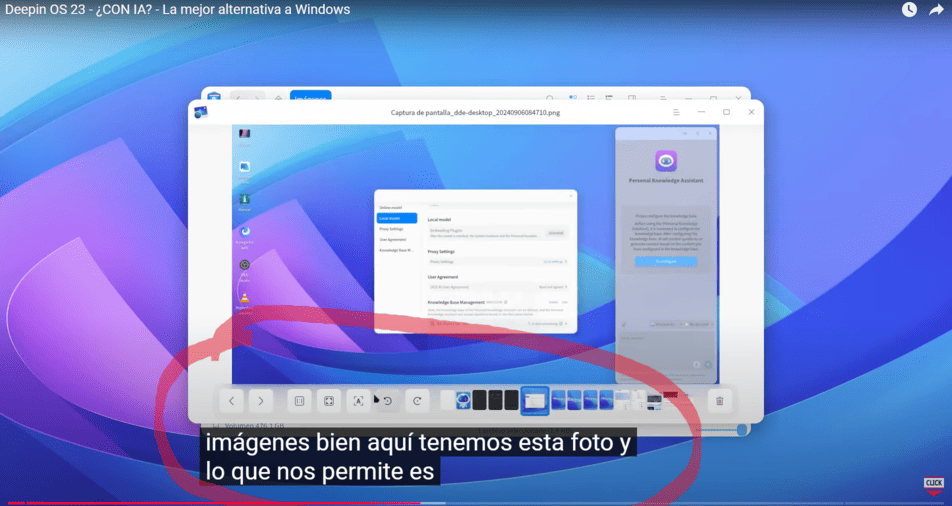
Task: Click the CLICK channel watermark button
Action: [934, 485]
